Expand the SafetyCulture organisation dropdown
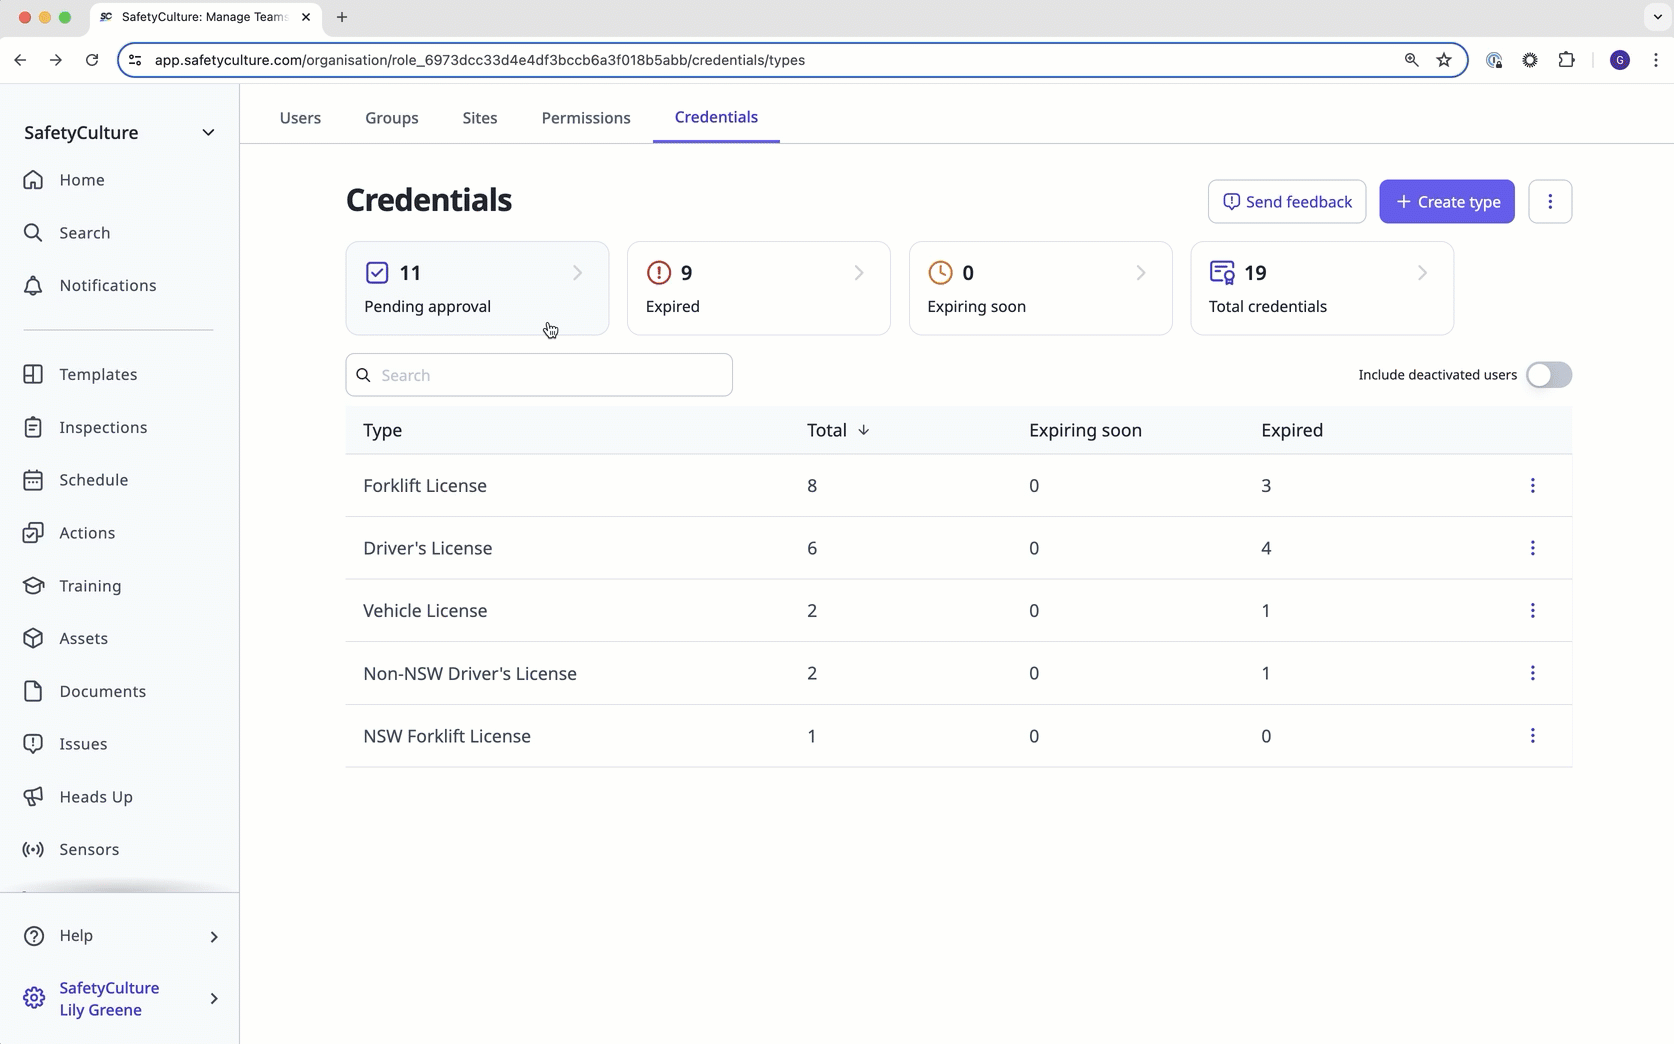The width and height of the screenshot is (1674, 1044). pyautogui.click(x=208, y=133)
